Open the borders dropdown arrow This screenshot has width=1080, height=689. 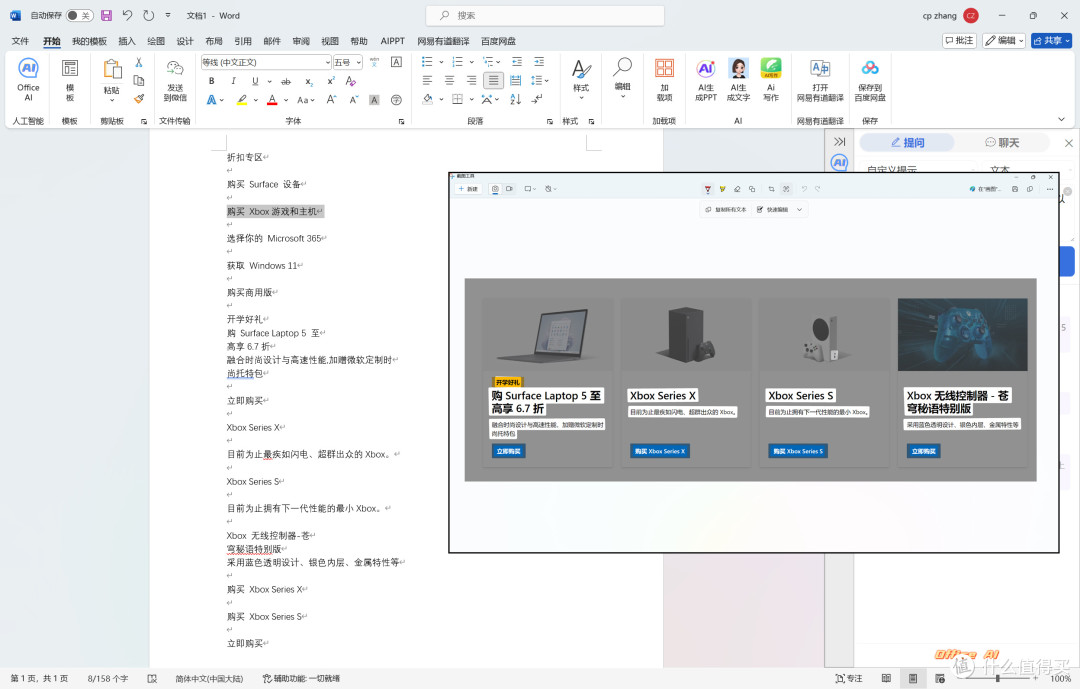point(470,99)
